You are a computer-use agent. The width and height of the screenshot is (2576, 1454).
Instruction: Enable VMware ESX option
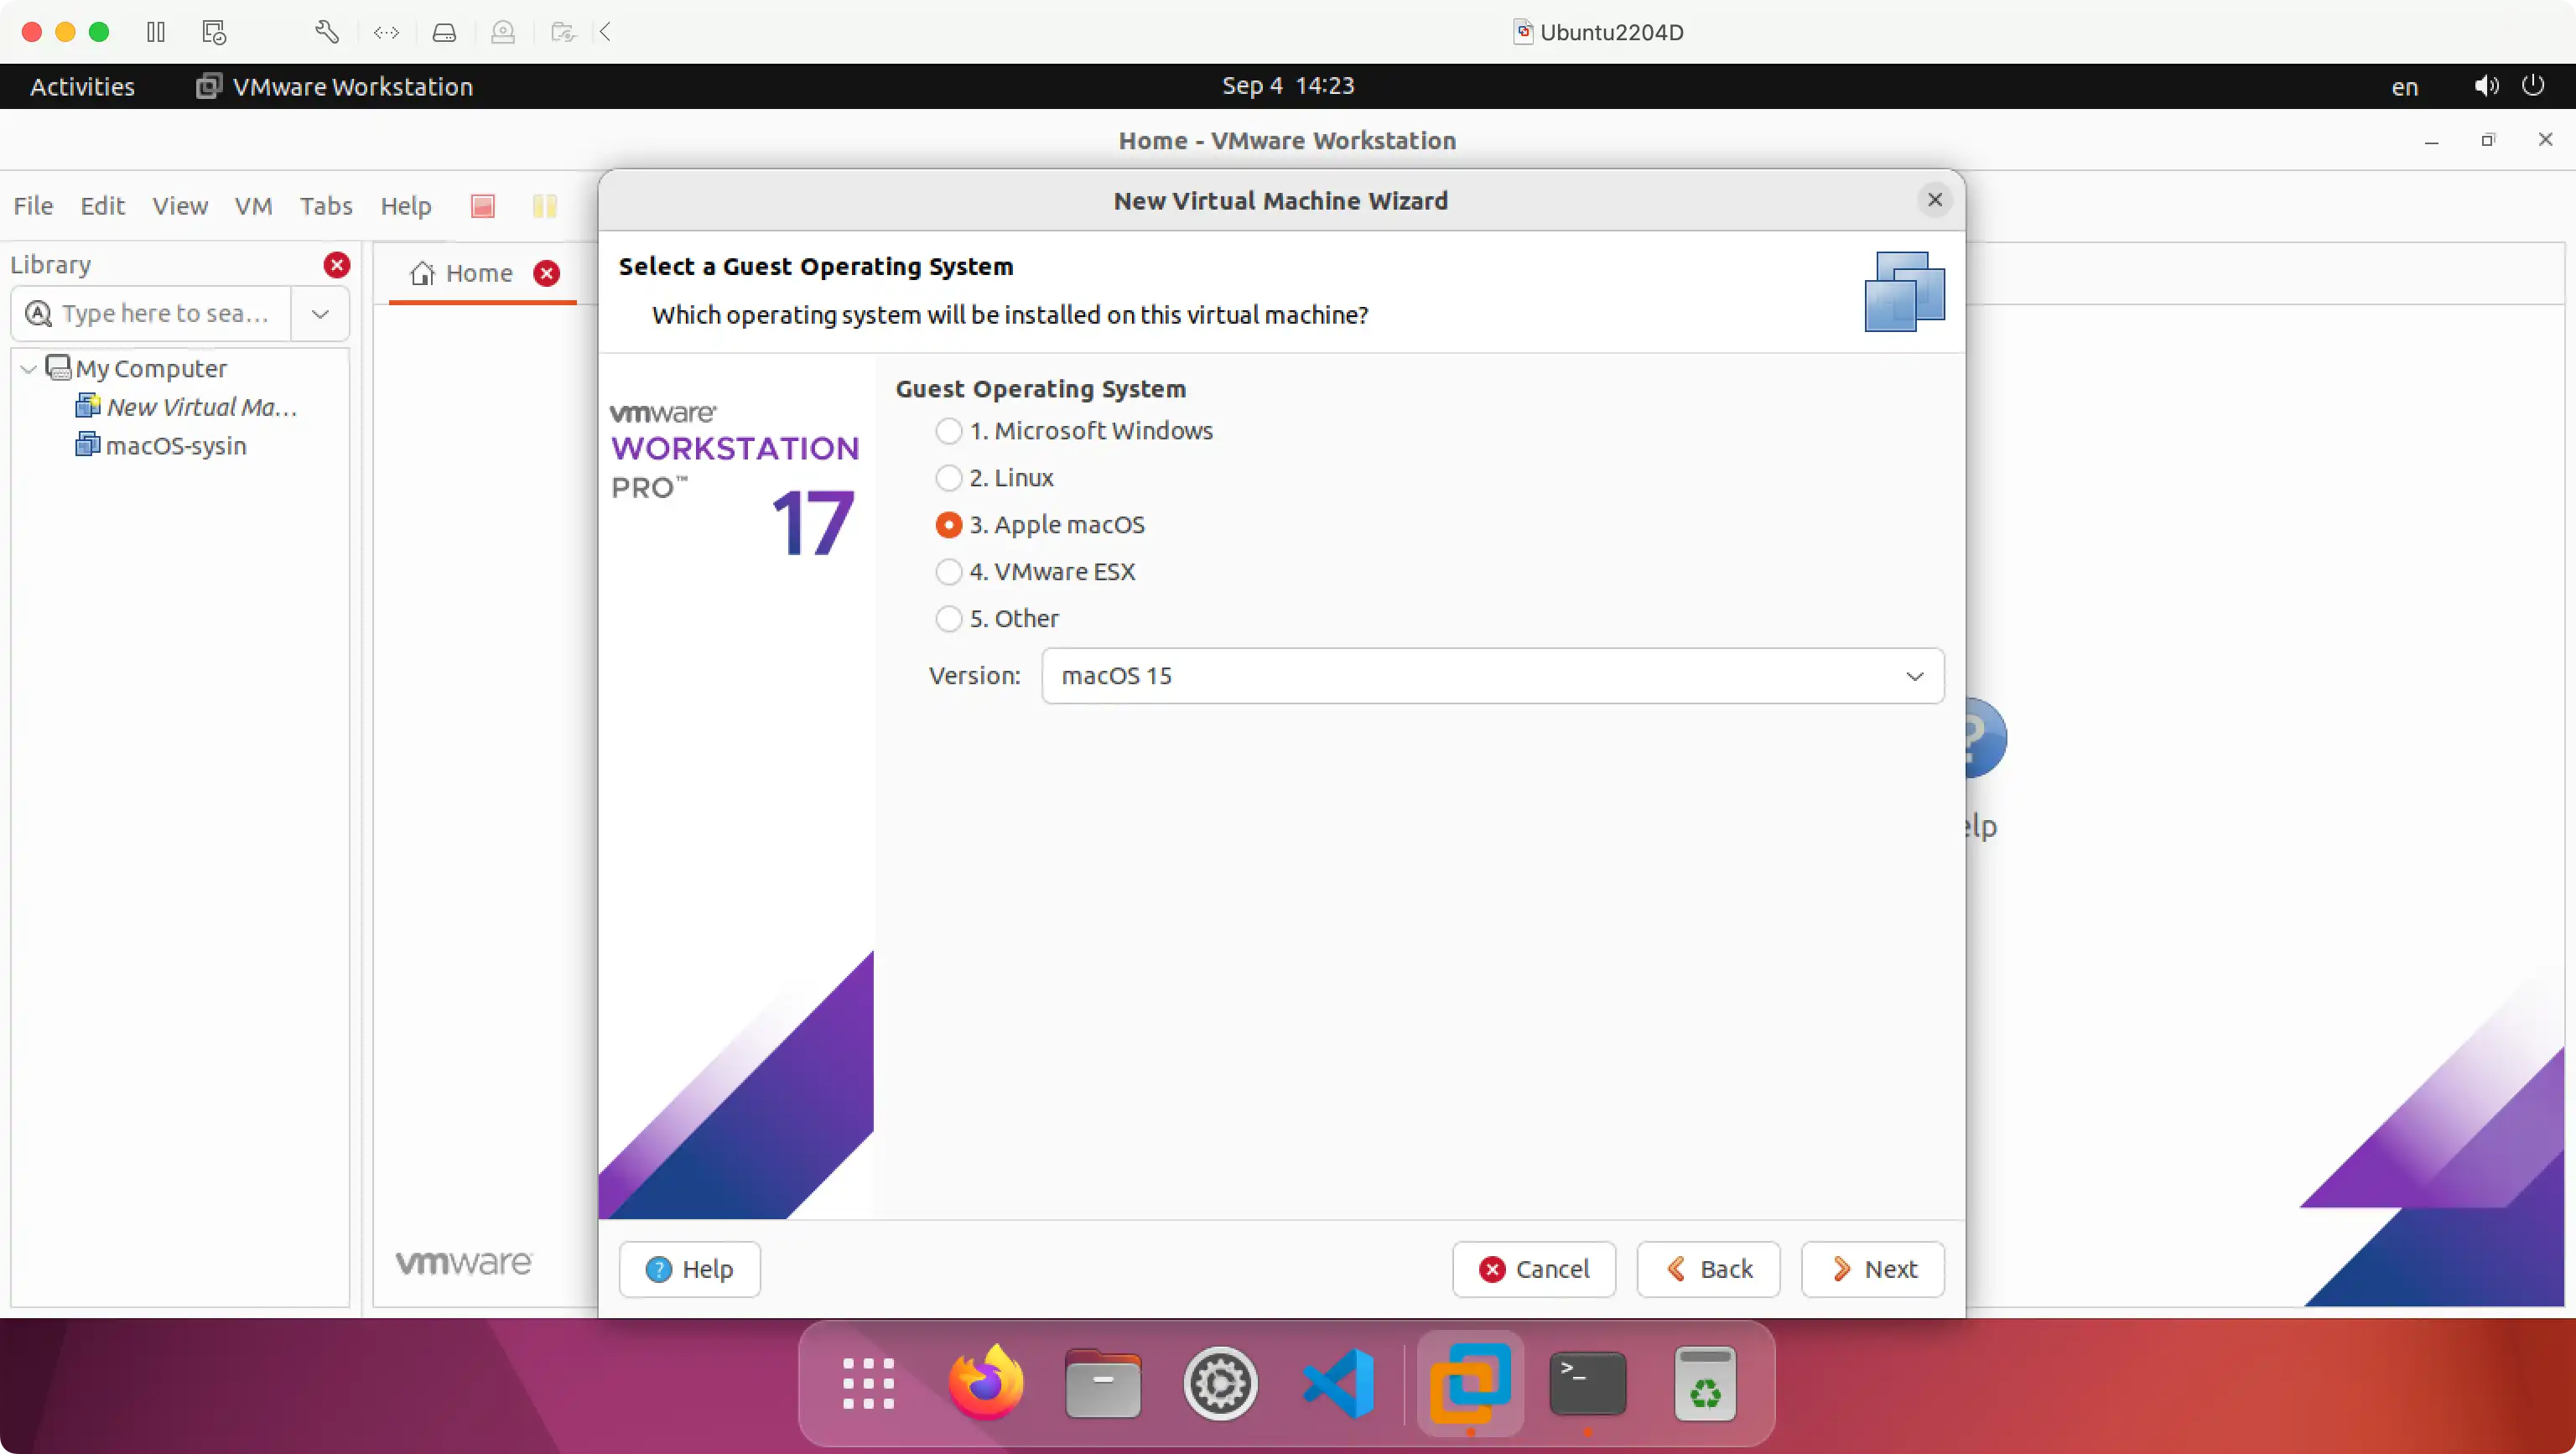947,571
